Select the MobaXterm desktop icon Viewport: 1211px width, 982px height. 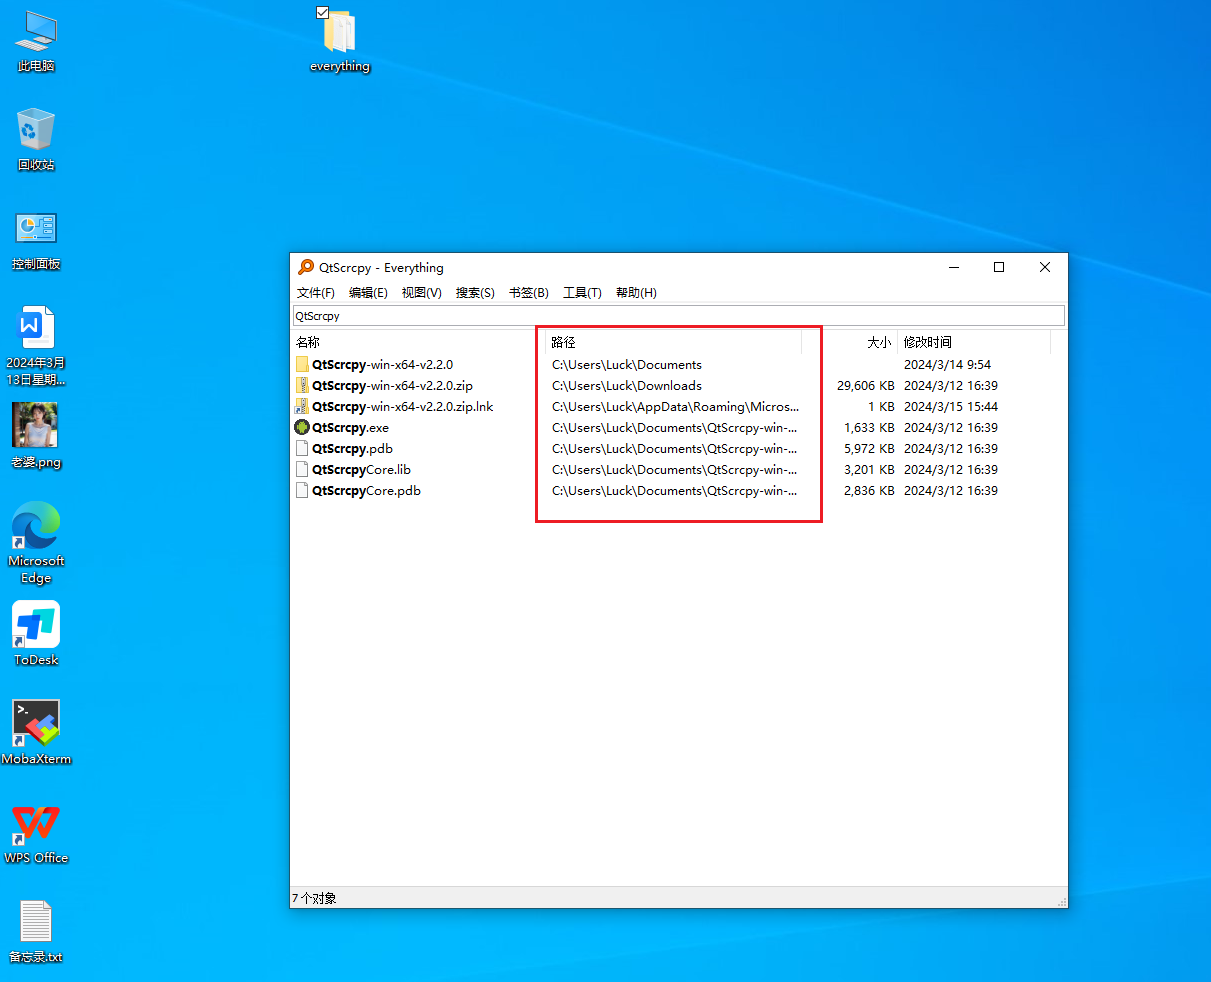(x=36, y=724)
